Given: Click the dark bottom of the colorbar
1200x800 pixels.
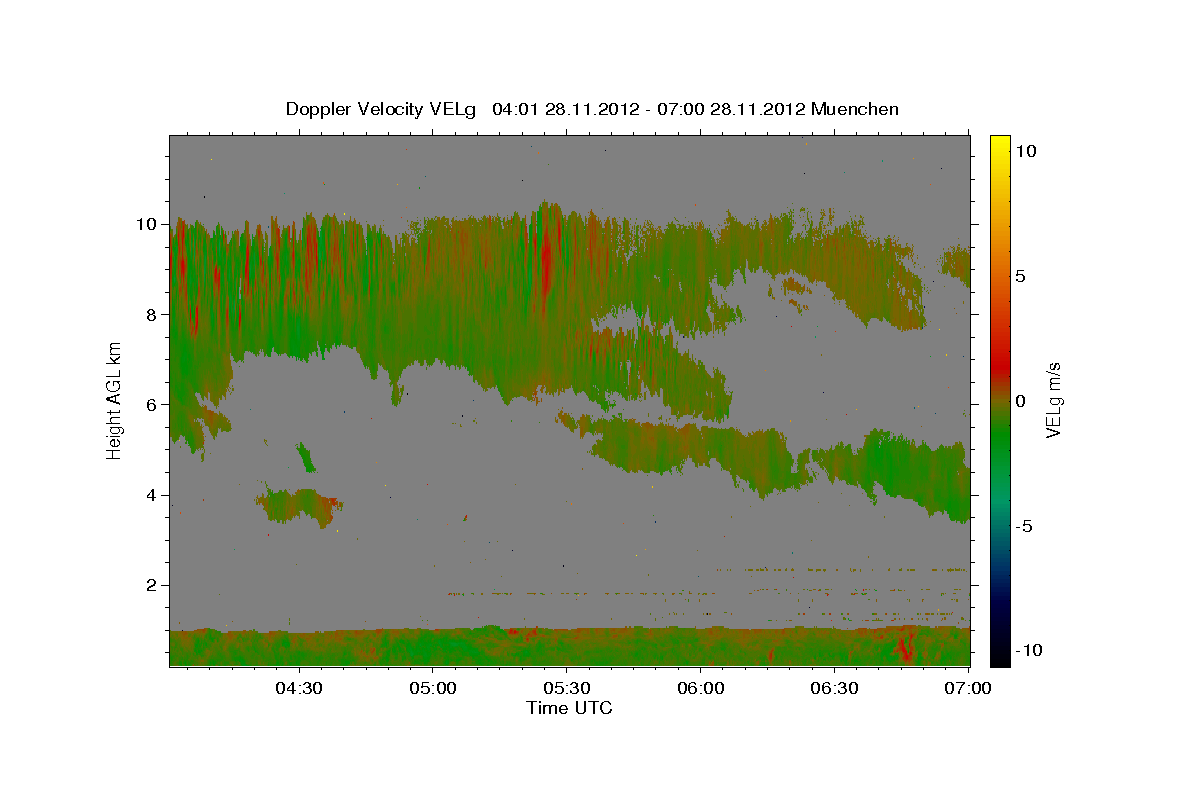Looking at the screenshot, I should [1000, 645].
